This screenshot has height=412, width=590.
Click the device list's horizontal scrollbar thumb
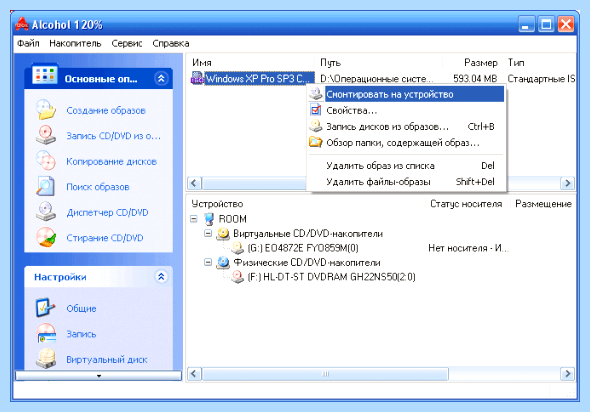click(325, 374)
